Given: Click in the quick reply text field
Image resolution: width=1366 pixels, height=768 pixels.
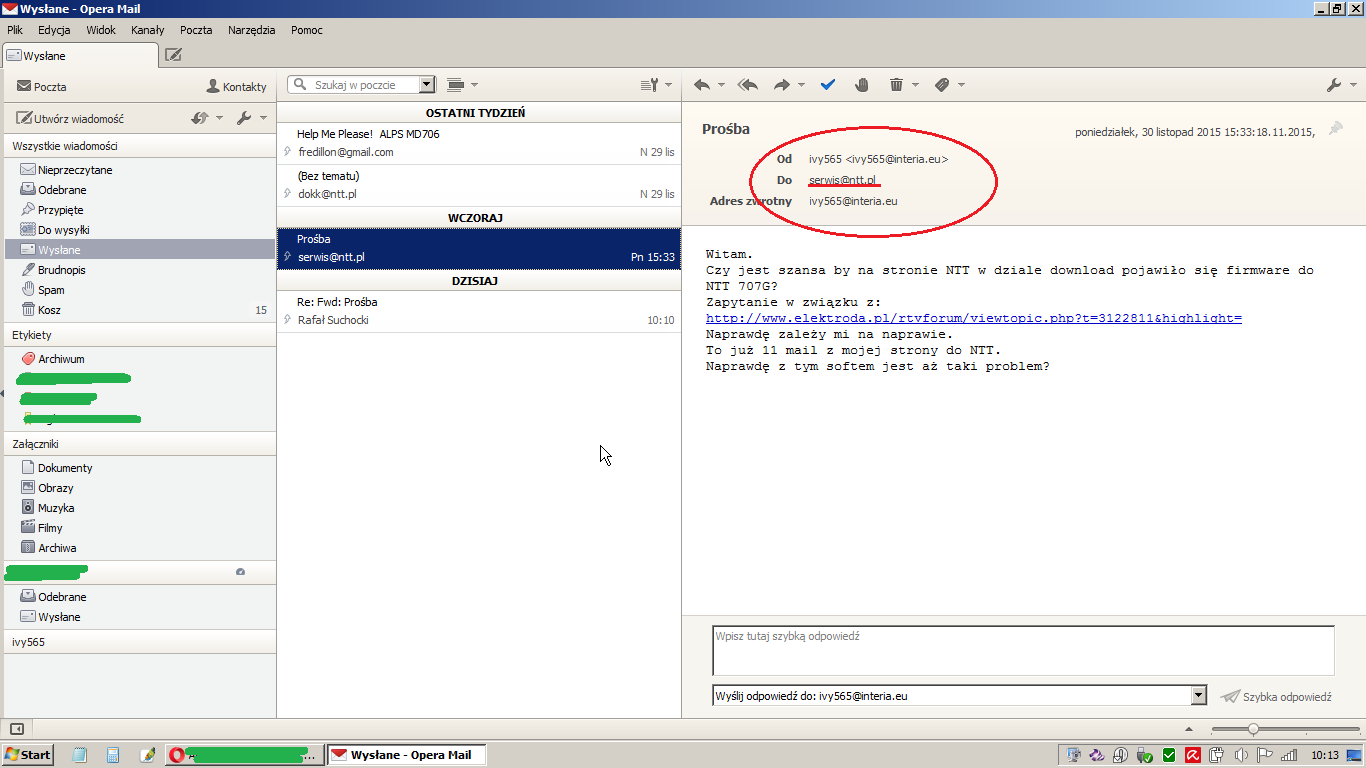Looking at the screenshot, I should [1023, 651].
